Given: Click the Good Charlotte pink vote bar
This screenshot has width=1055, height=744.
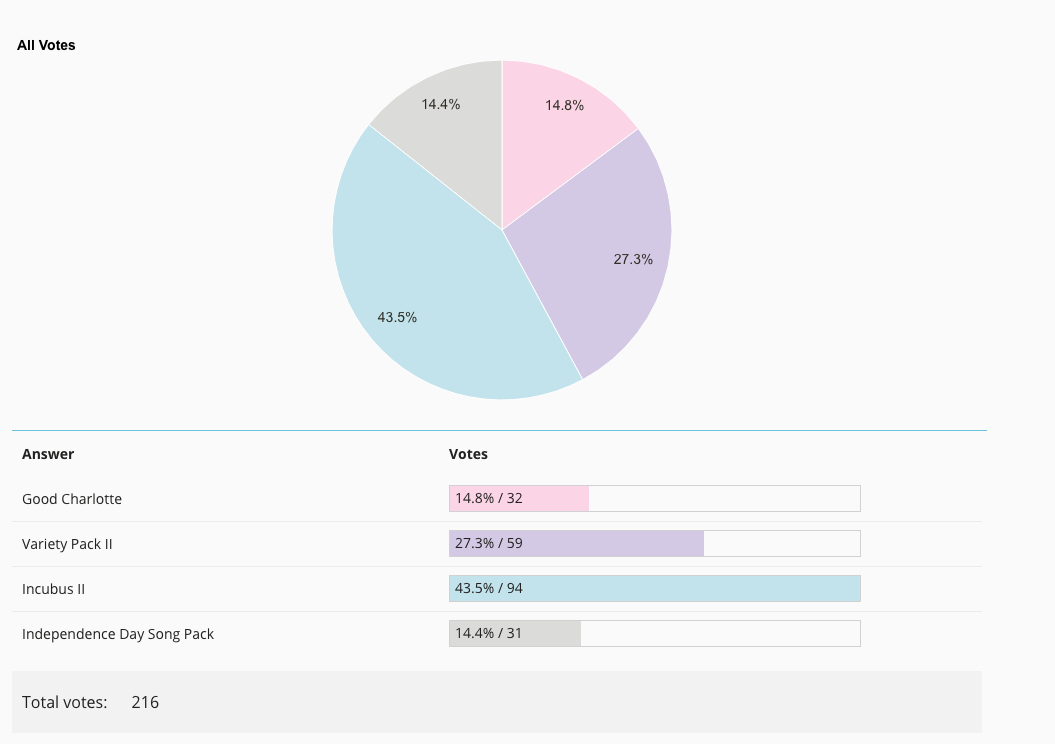Looking at the screenshot, I should [x=519, y=498].
